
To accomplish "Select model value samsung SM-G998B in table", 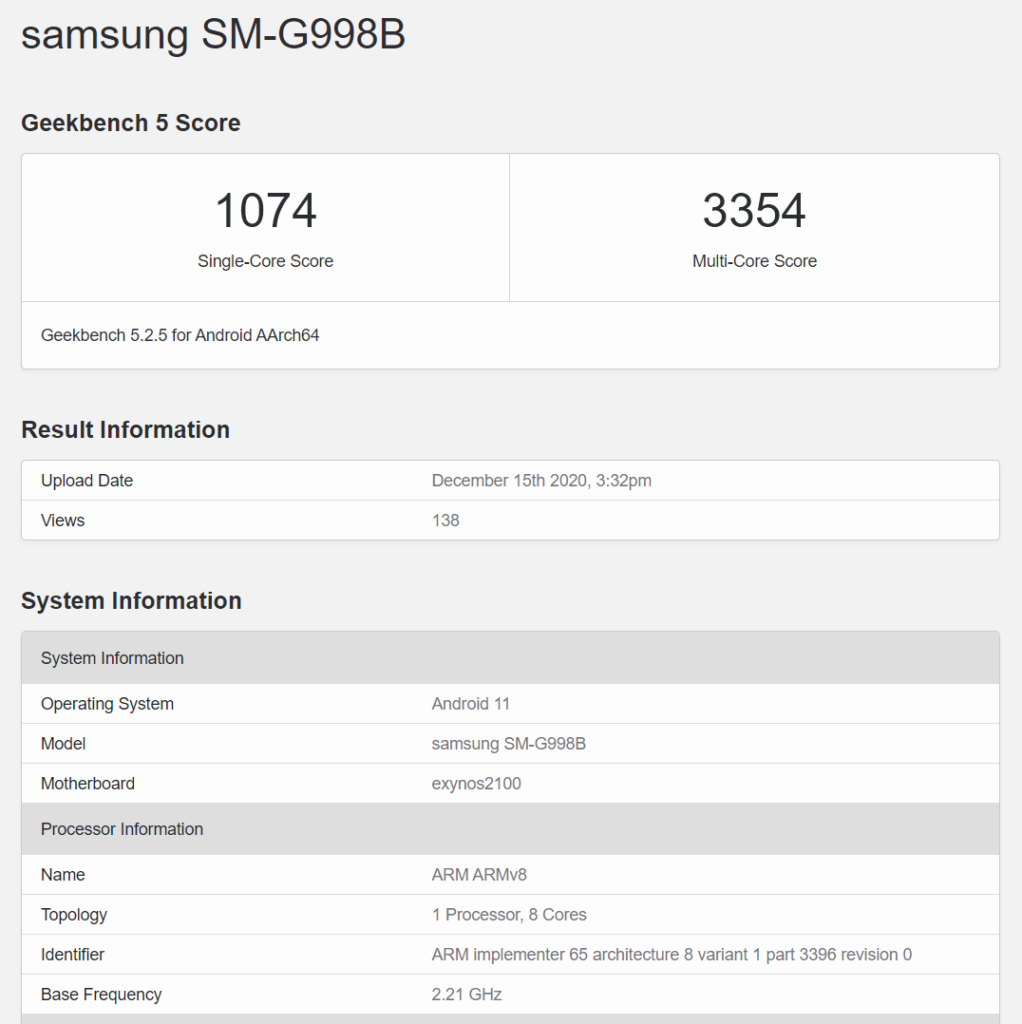I will (x=509, y=744).
